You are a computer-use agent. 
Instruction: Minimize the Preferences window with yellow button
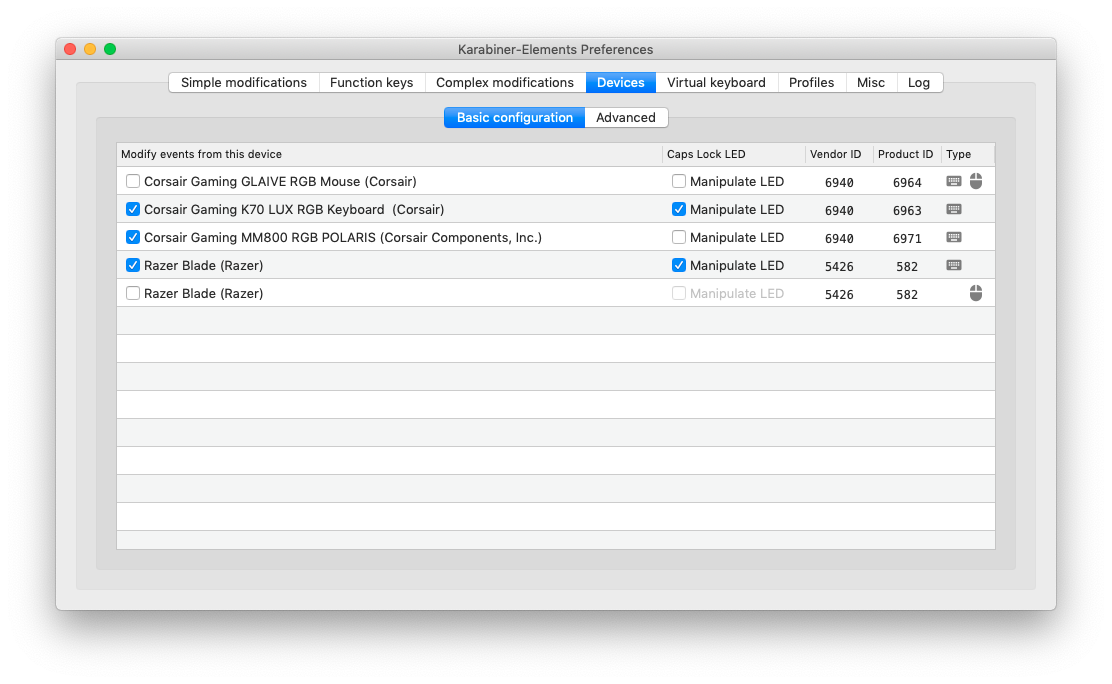(x=90, y=49)
